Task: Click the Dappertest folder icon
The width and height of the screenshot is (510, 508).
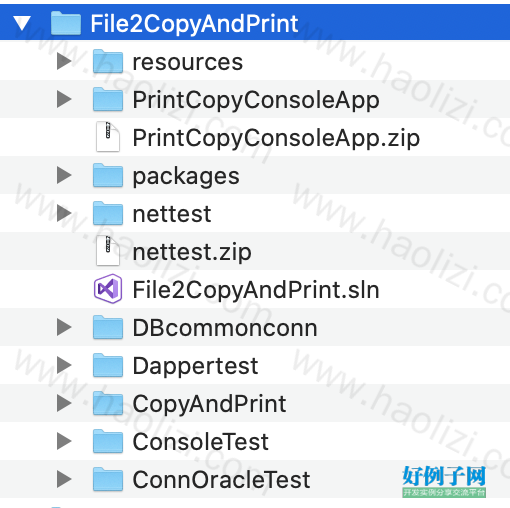Action: tap(108, 365)
